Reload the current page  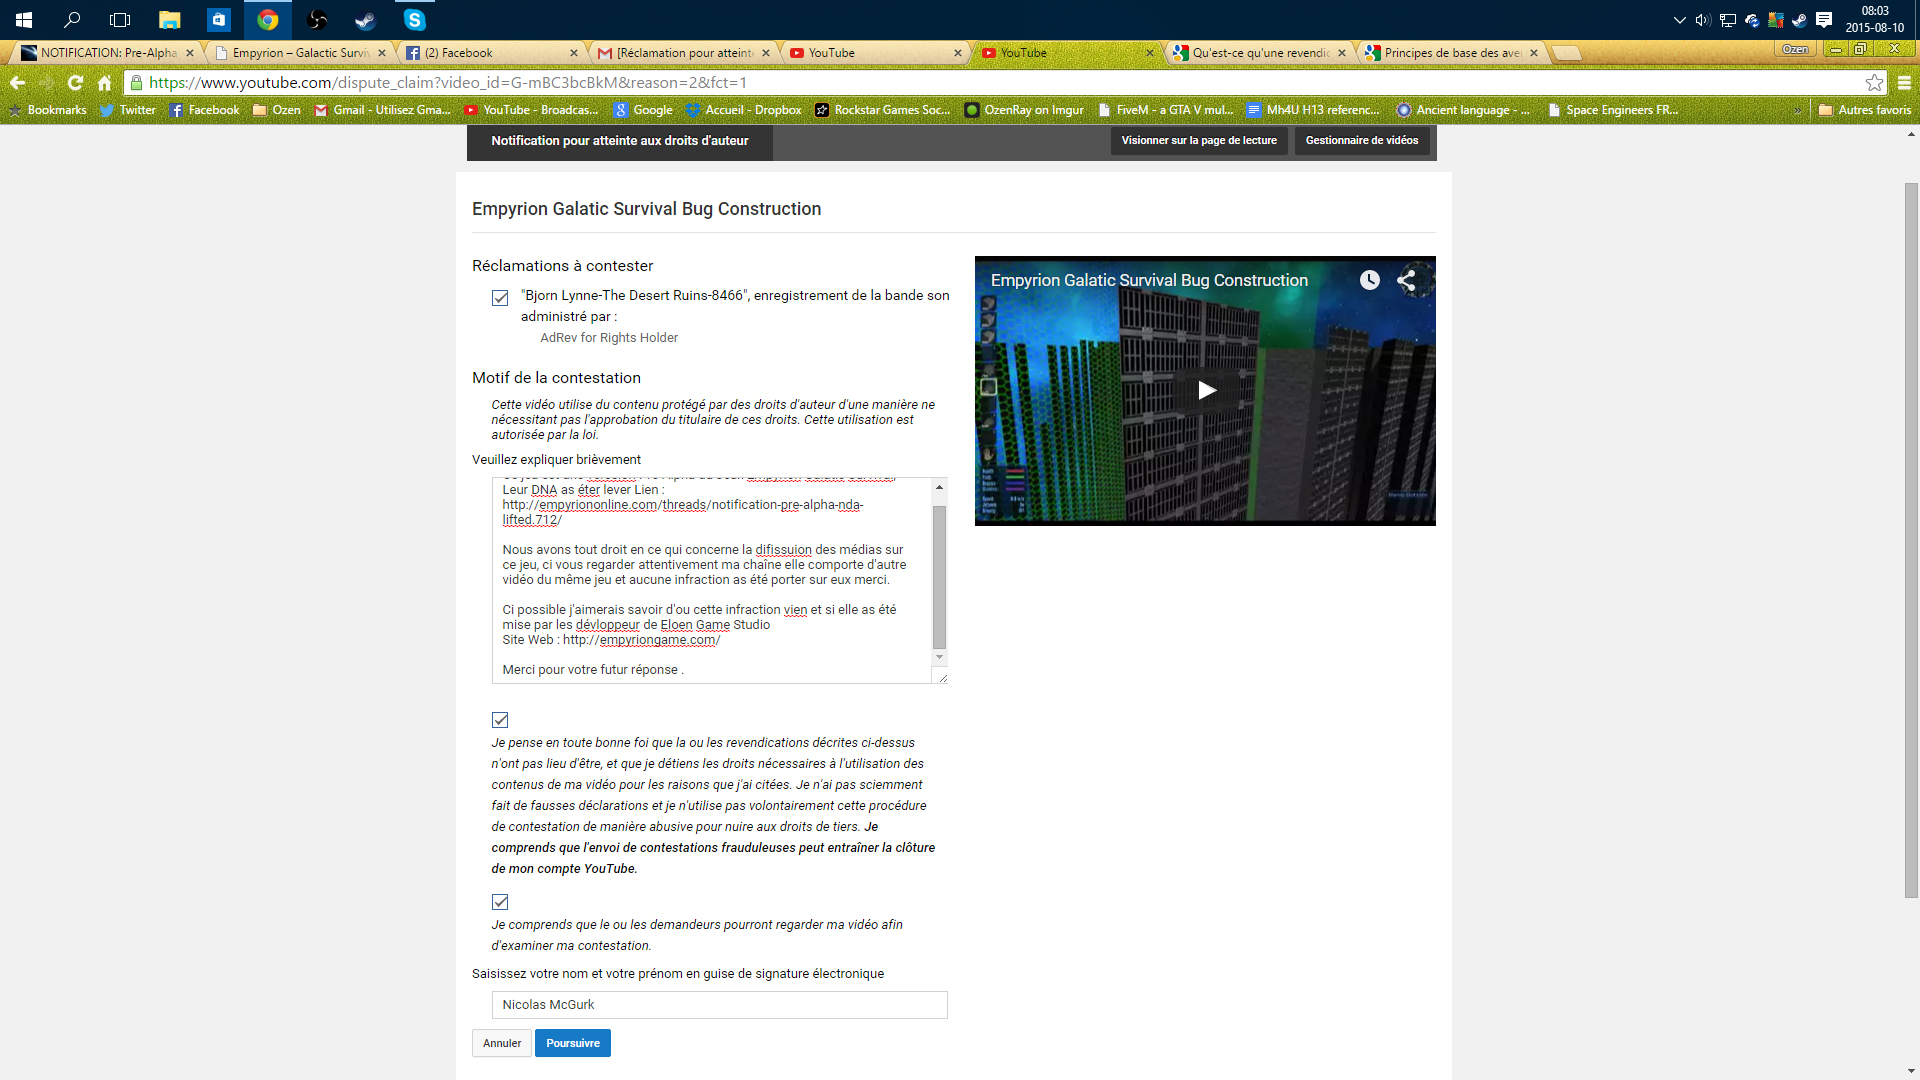[x=75, y=83]
